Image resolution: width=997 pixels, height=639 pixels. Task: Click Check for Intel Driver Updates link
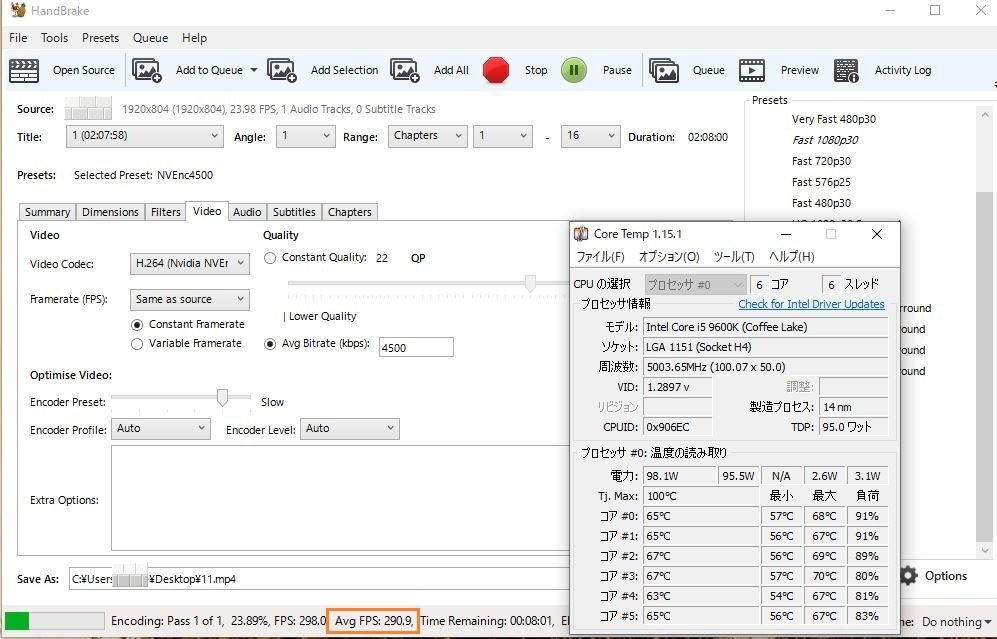[811, 305]
